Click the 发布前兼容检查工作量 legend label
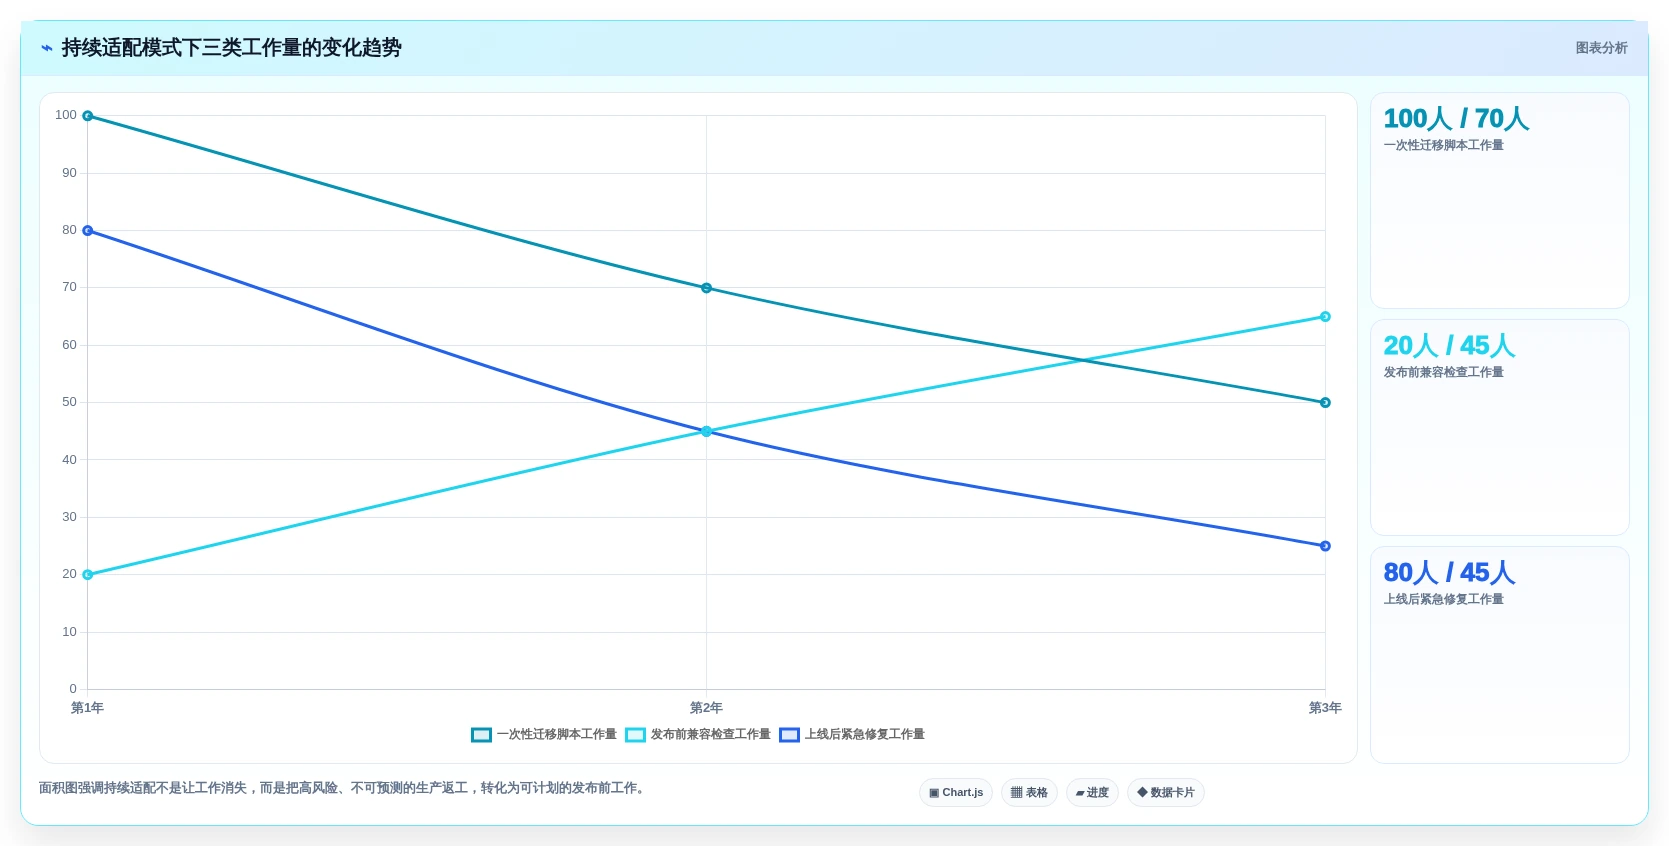1669x846 pixels. (711, 734)
